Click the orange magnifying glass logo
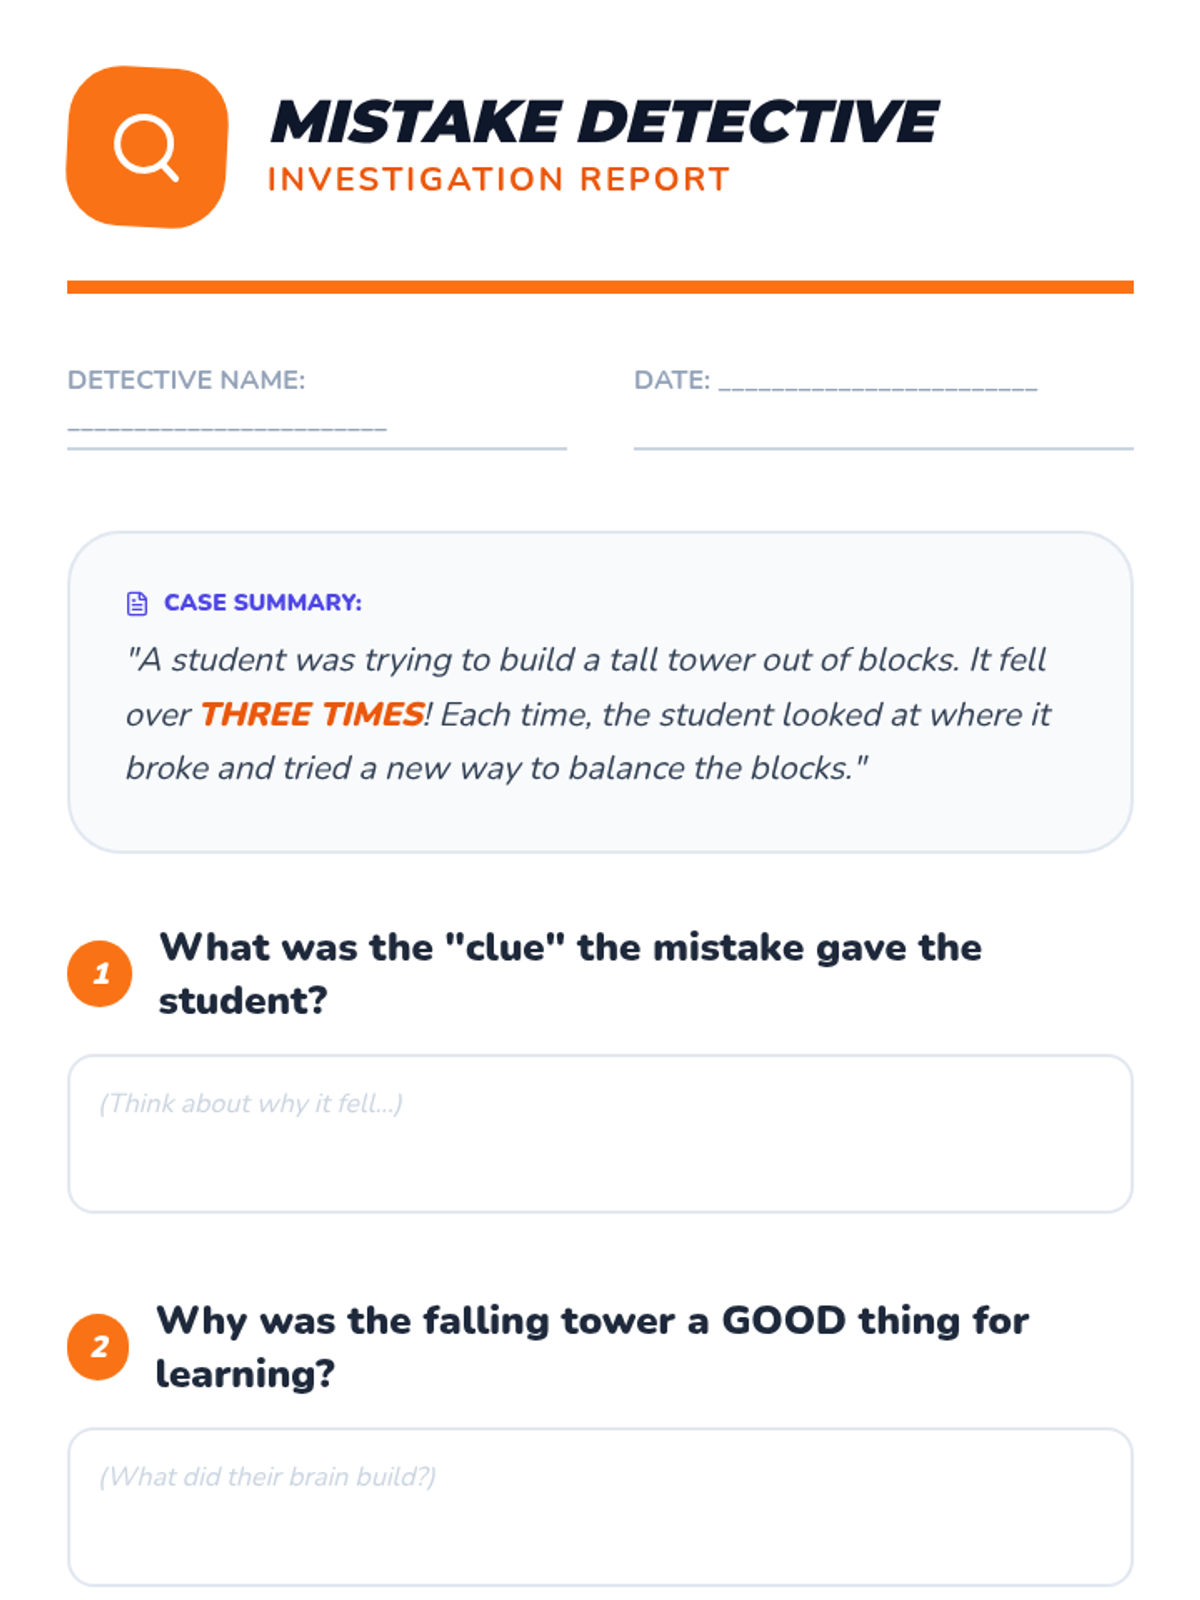The height and width of the screenshot is (1600, 1200). [x=147, y=147]
